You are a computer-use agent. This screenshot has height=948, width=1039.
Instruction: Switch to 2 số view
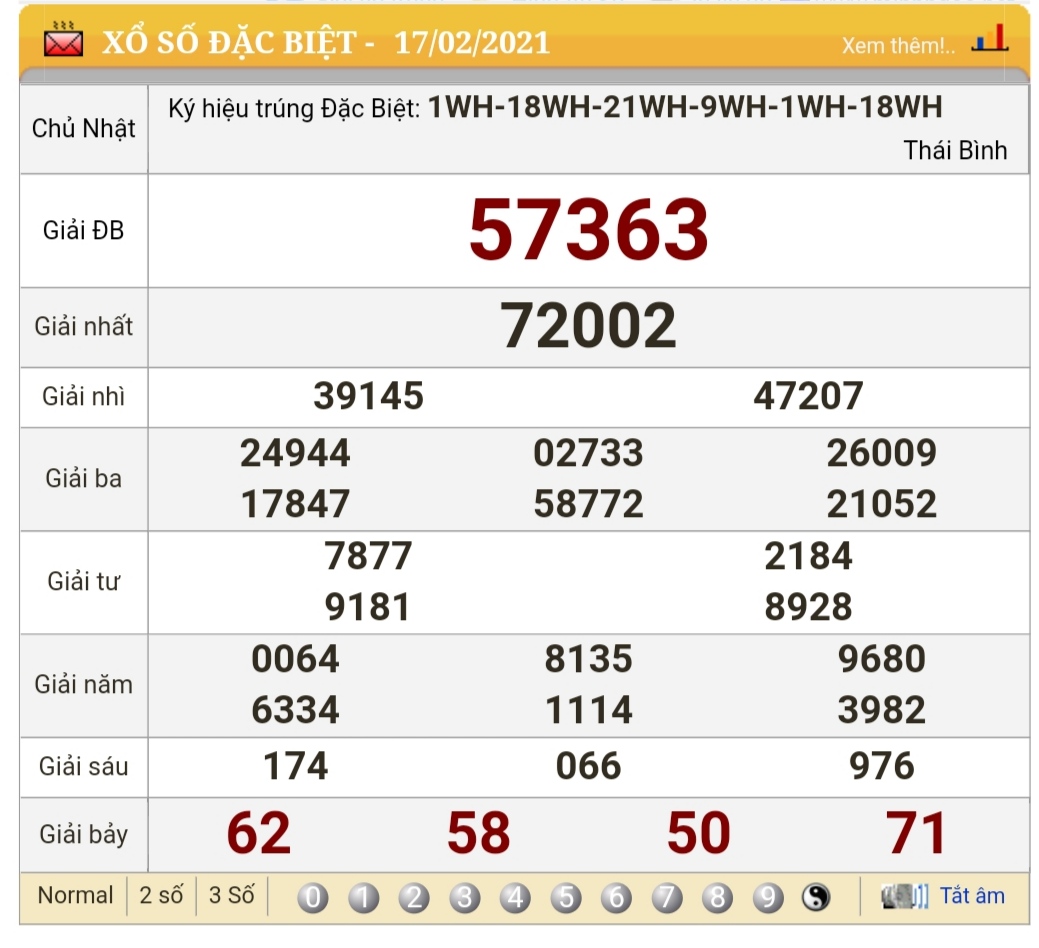pos(161,895)
